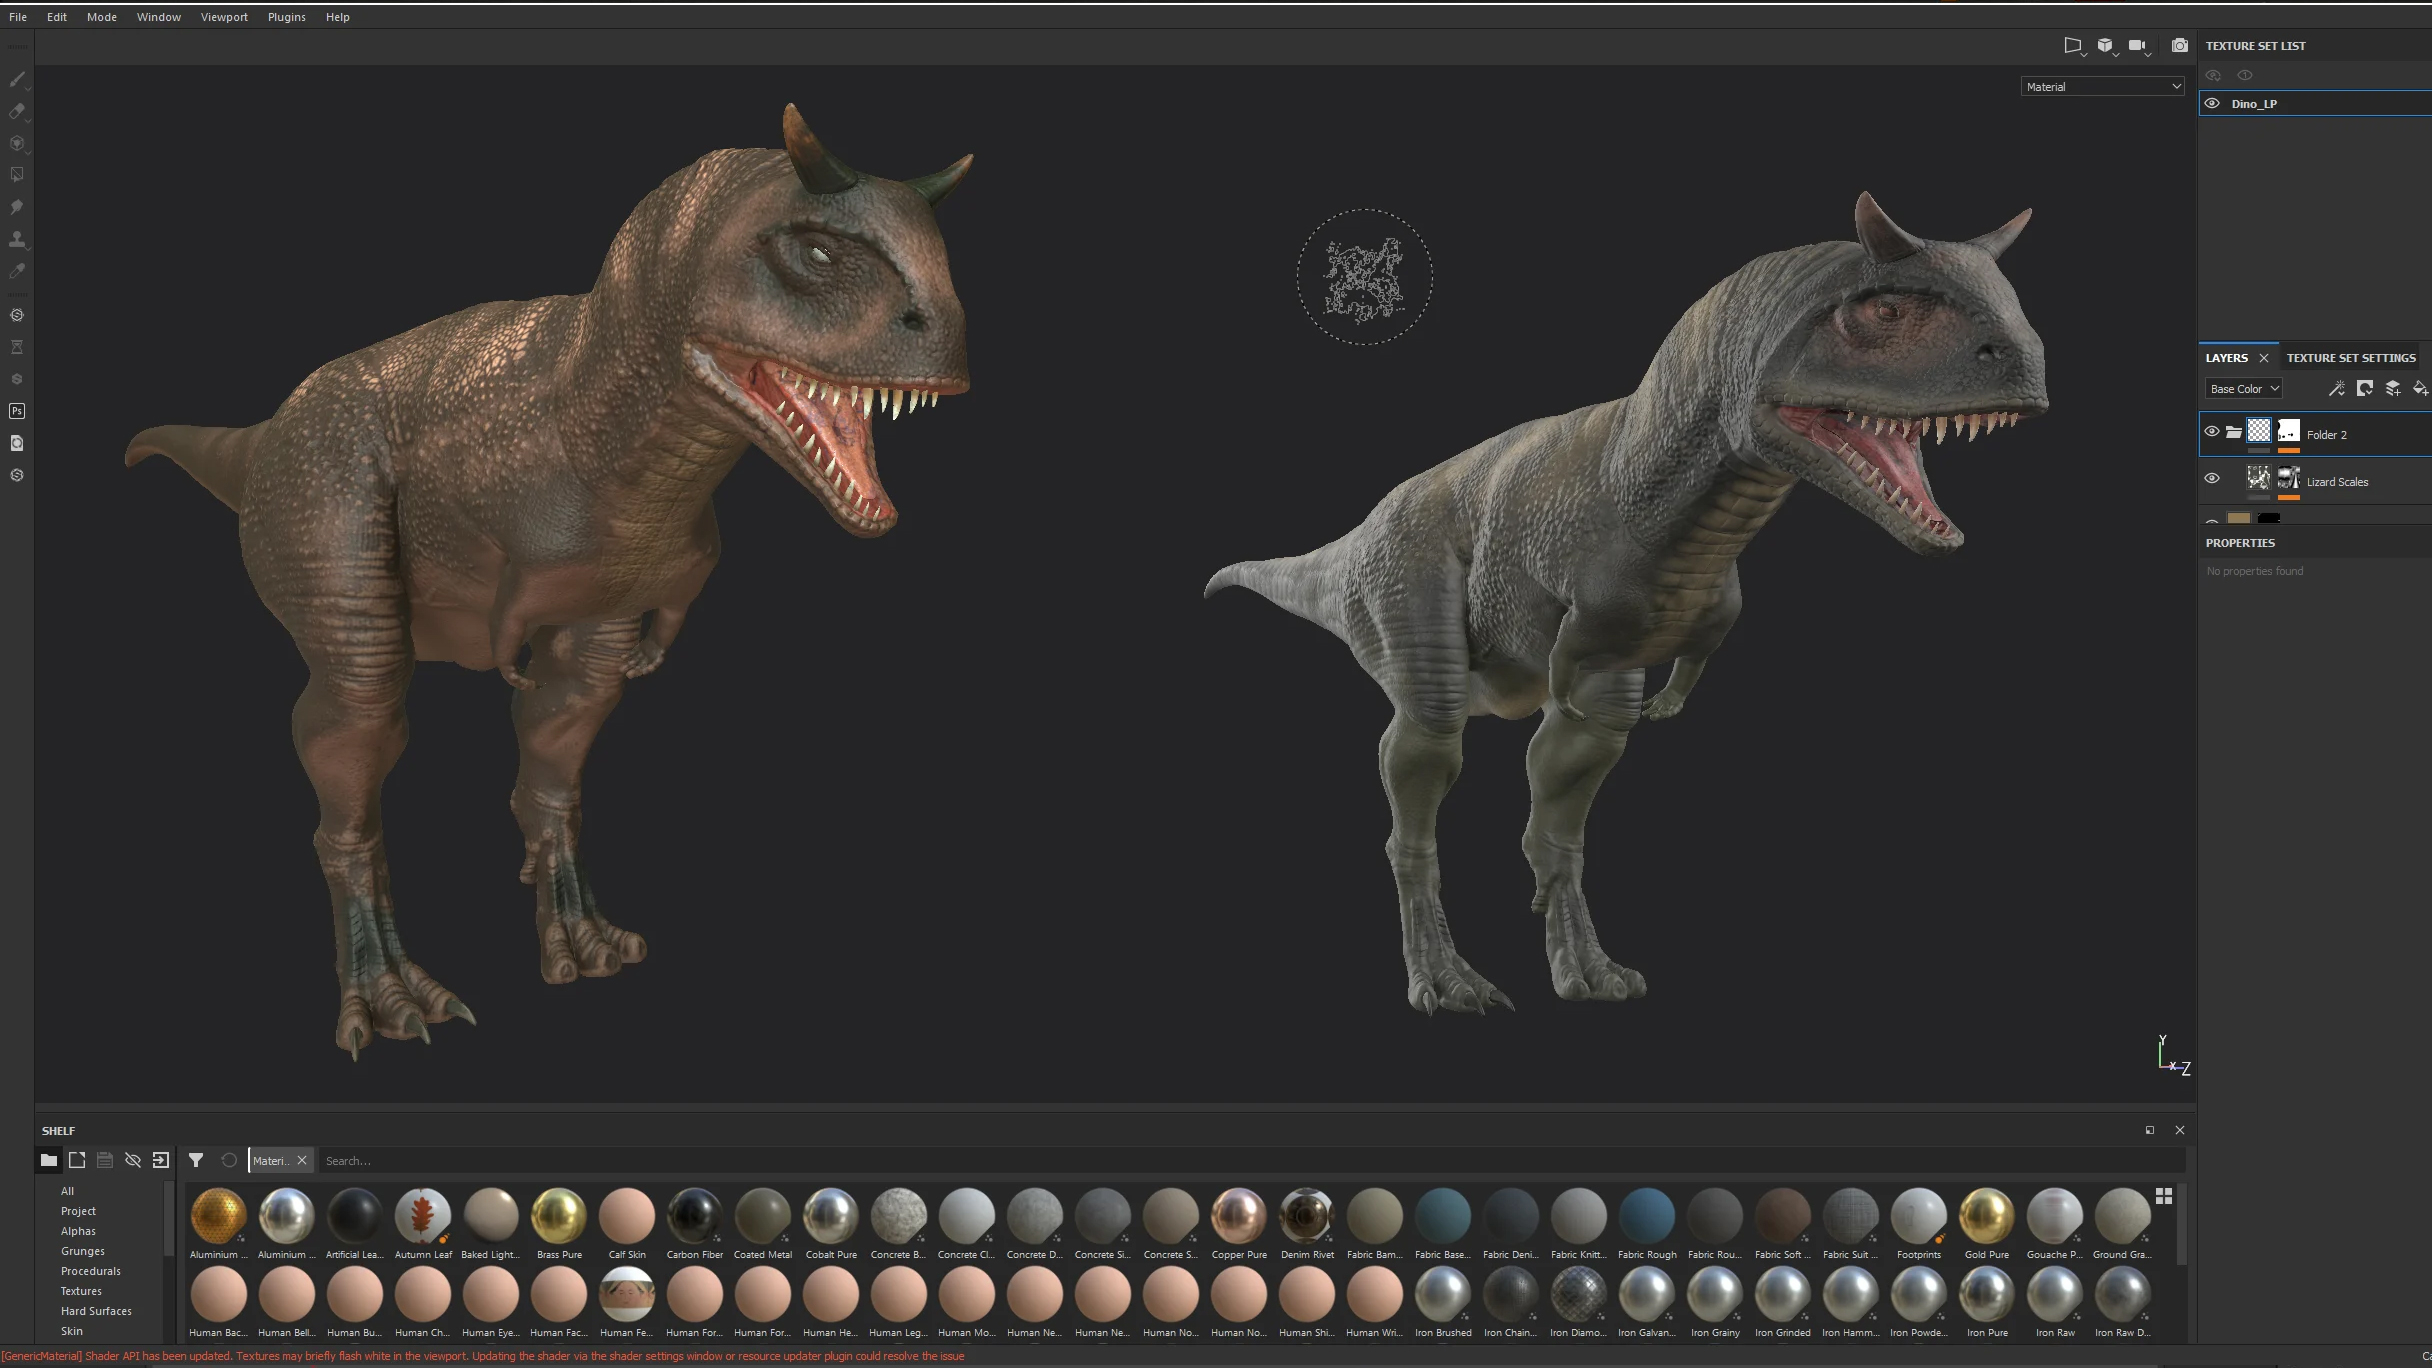Click the Substance icon below the grip
The height and width of the screenshot is (1368, 2432).
[x=17, y=315]
